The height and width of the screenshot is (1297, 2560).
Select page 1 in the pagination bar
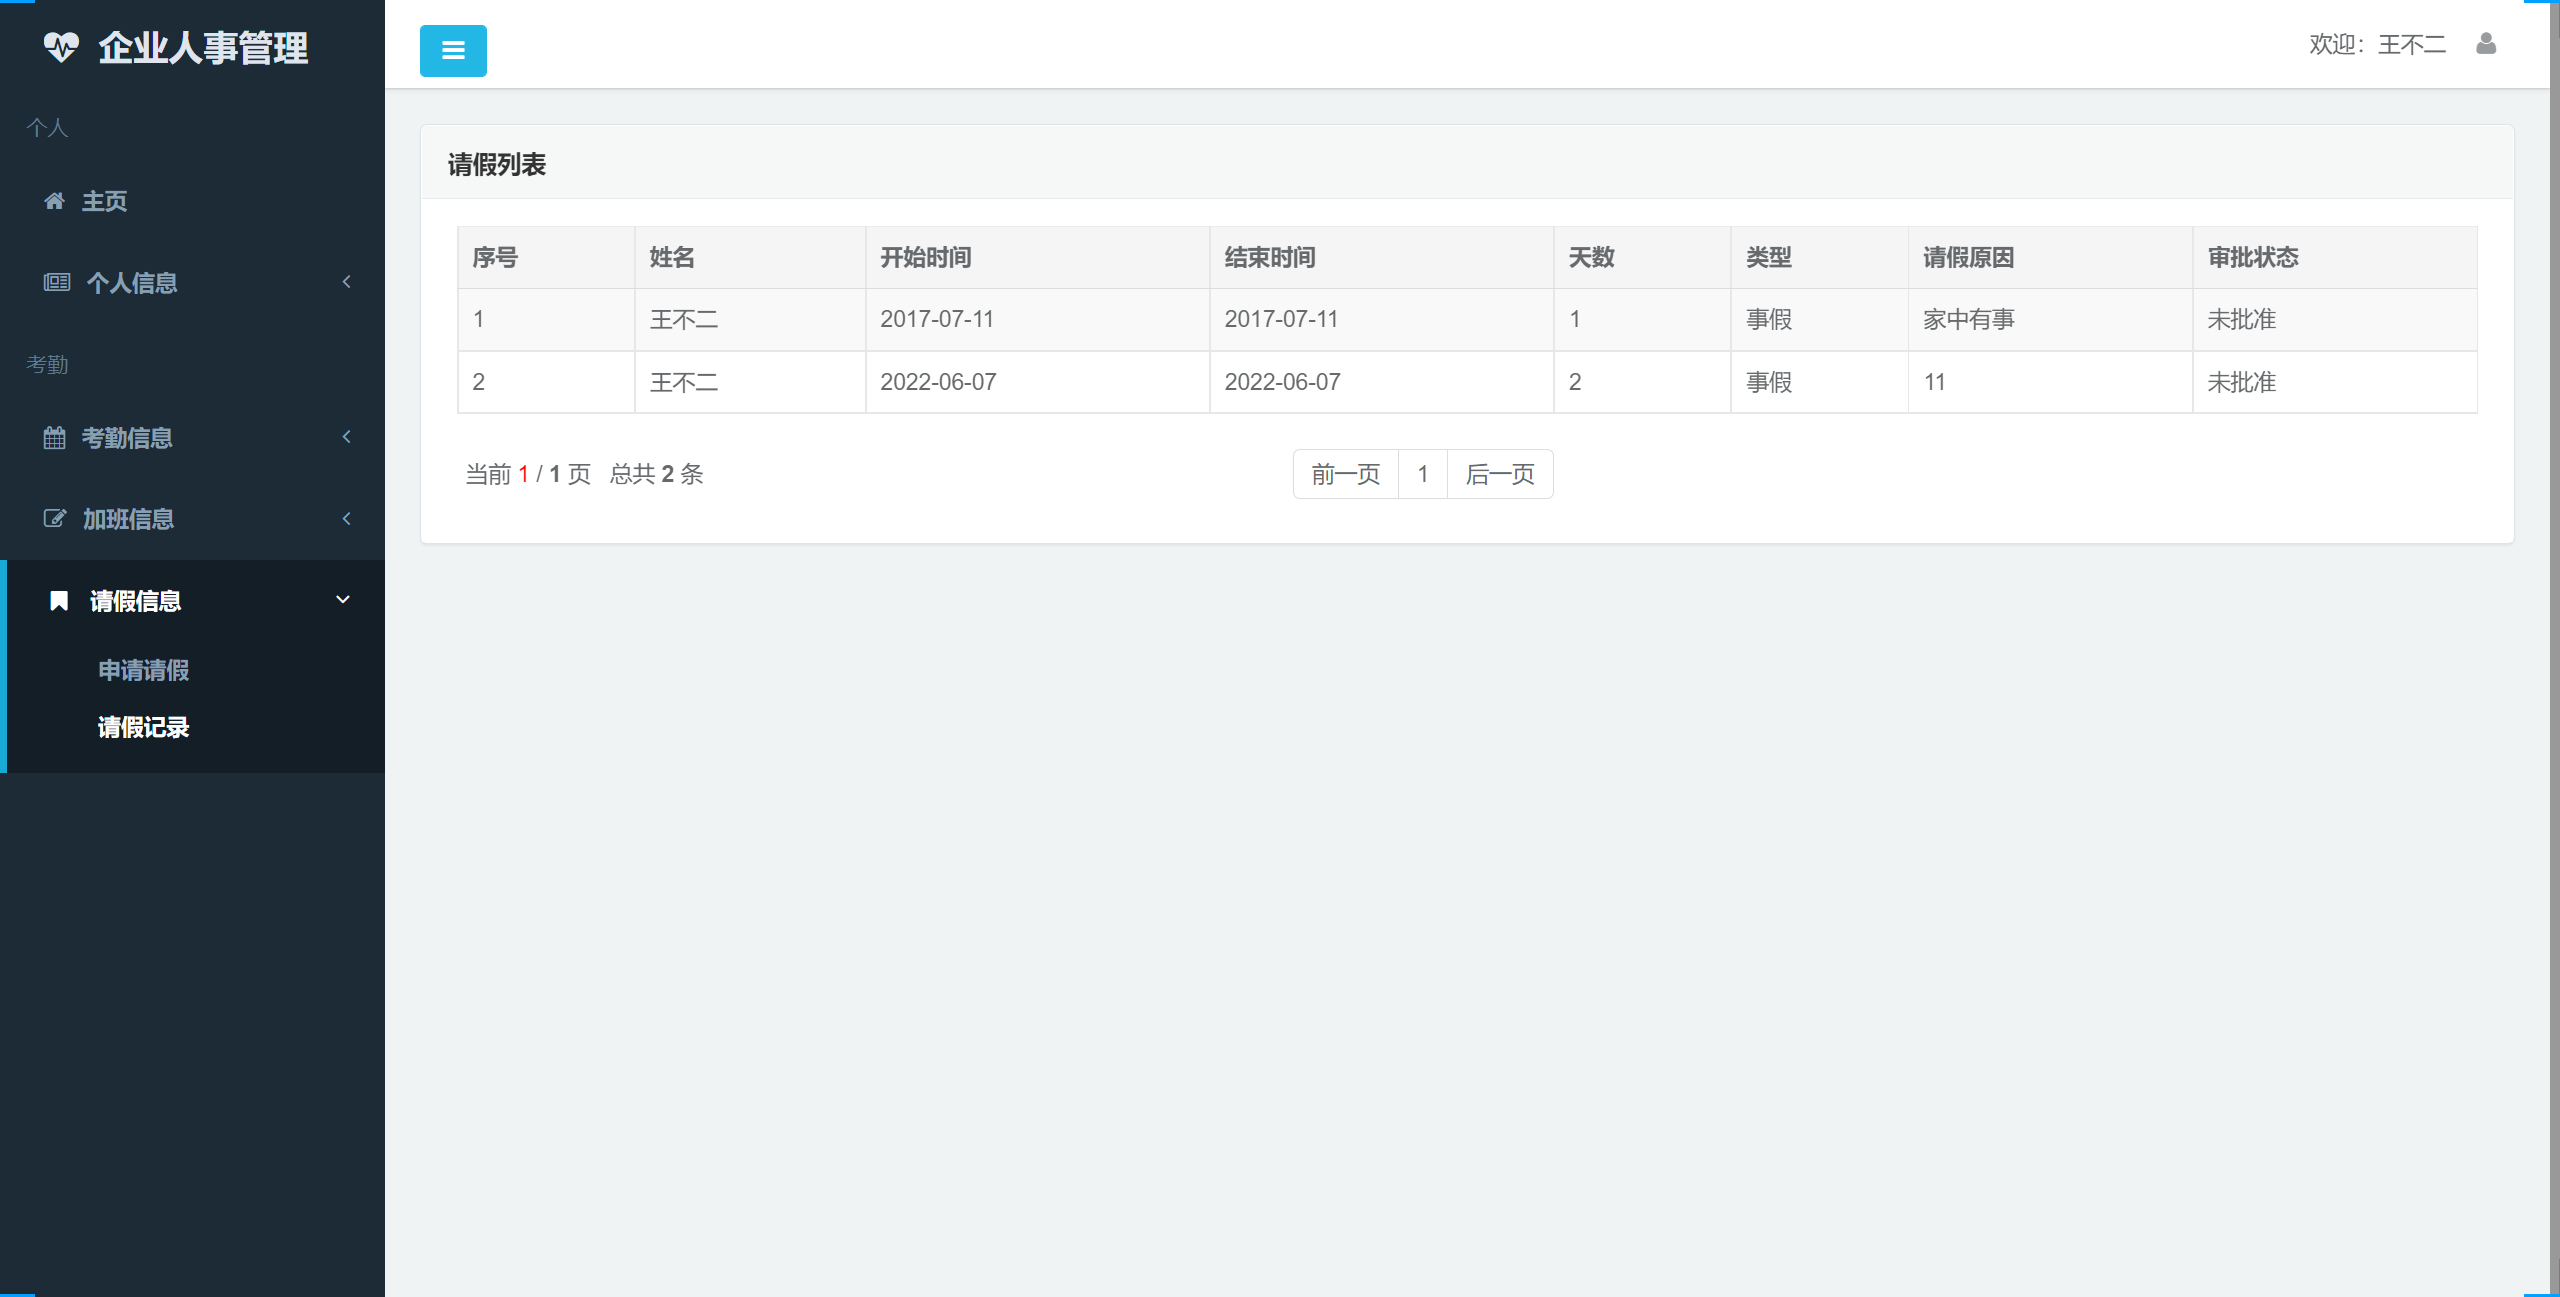1423,474
